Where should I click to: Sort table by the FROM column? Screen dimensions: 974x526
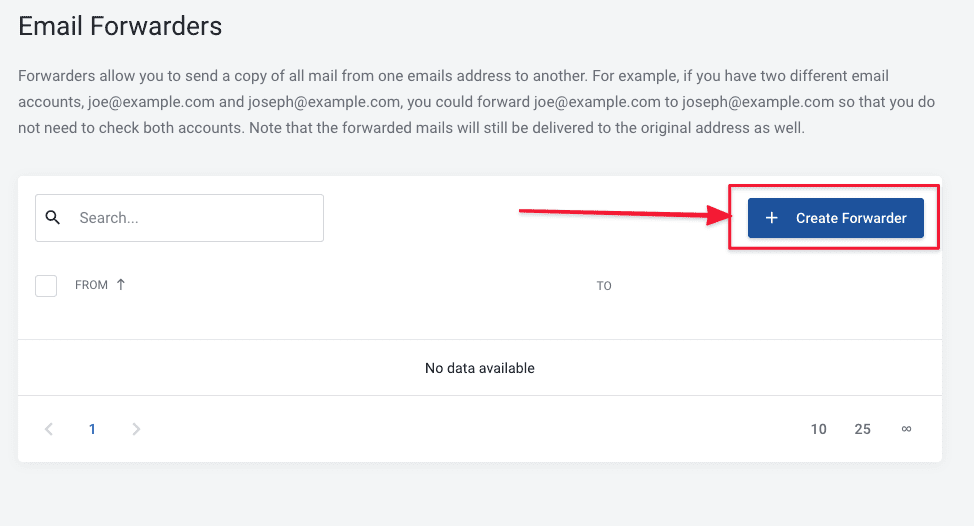91,285
